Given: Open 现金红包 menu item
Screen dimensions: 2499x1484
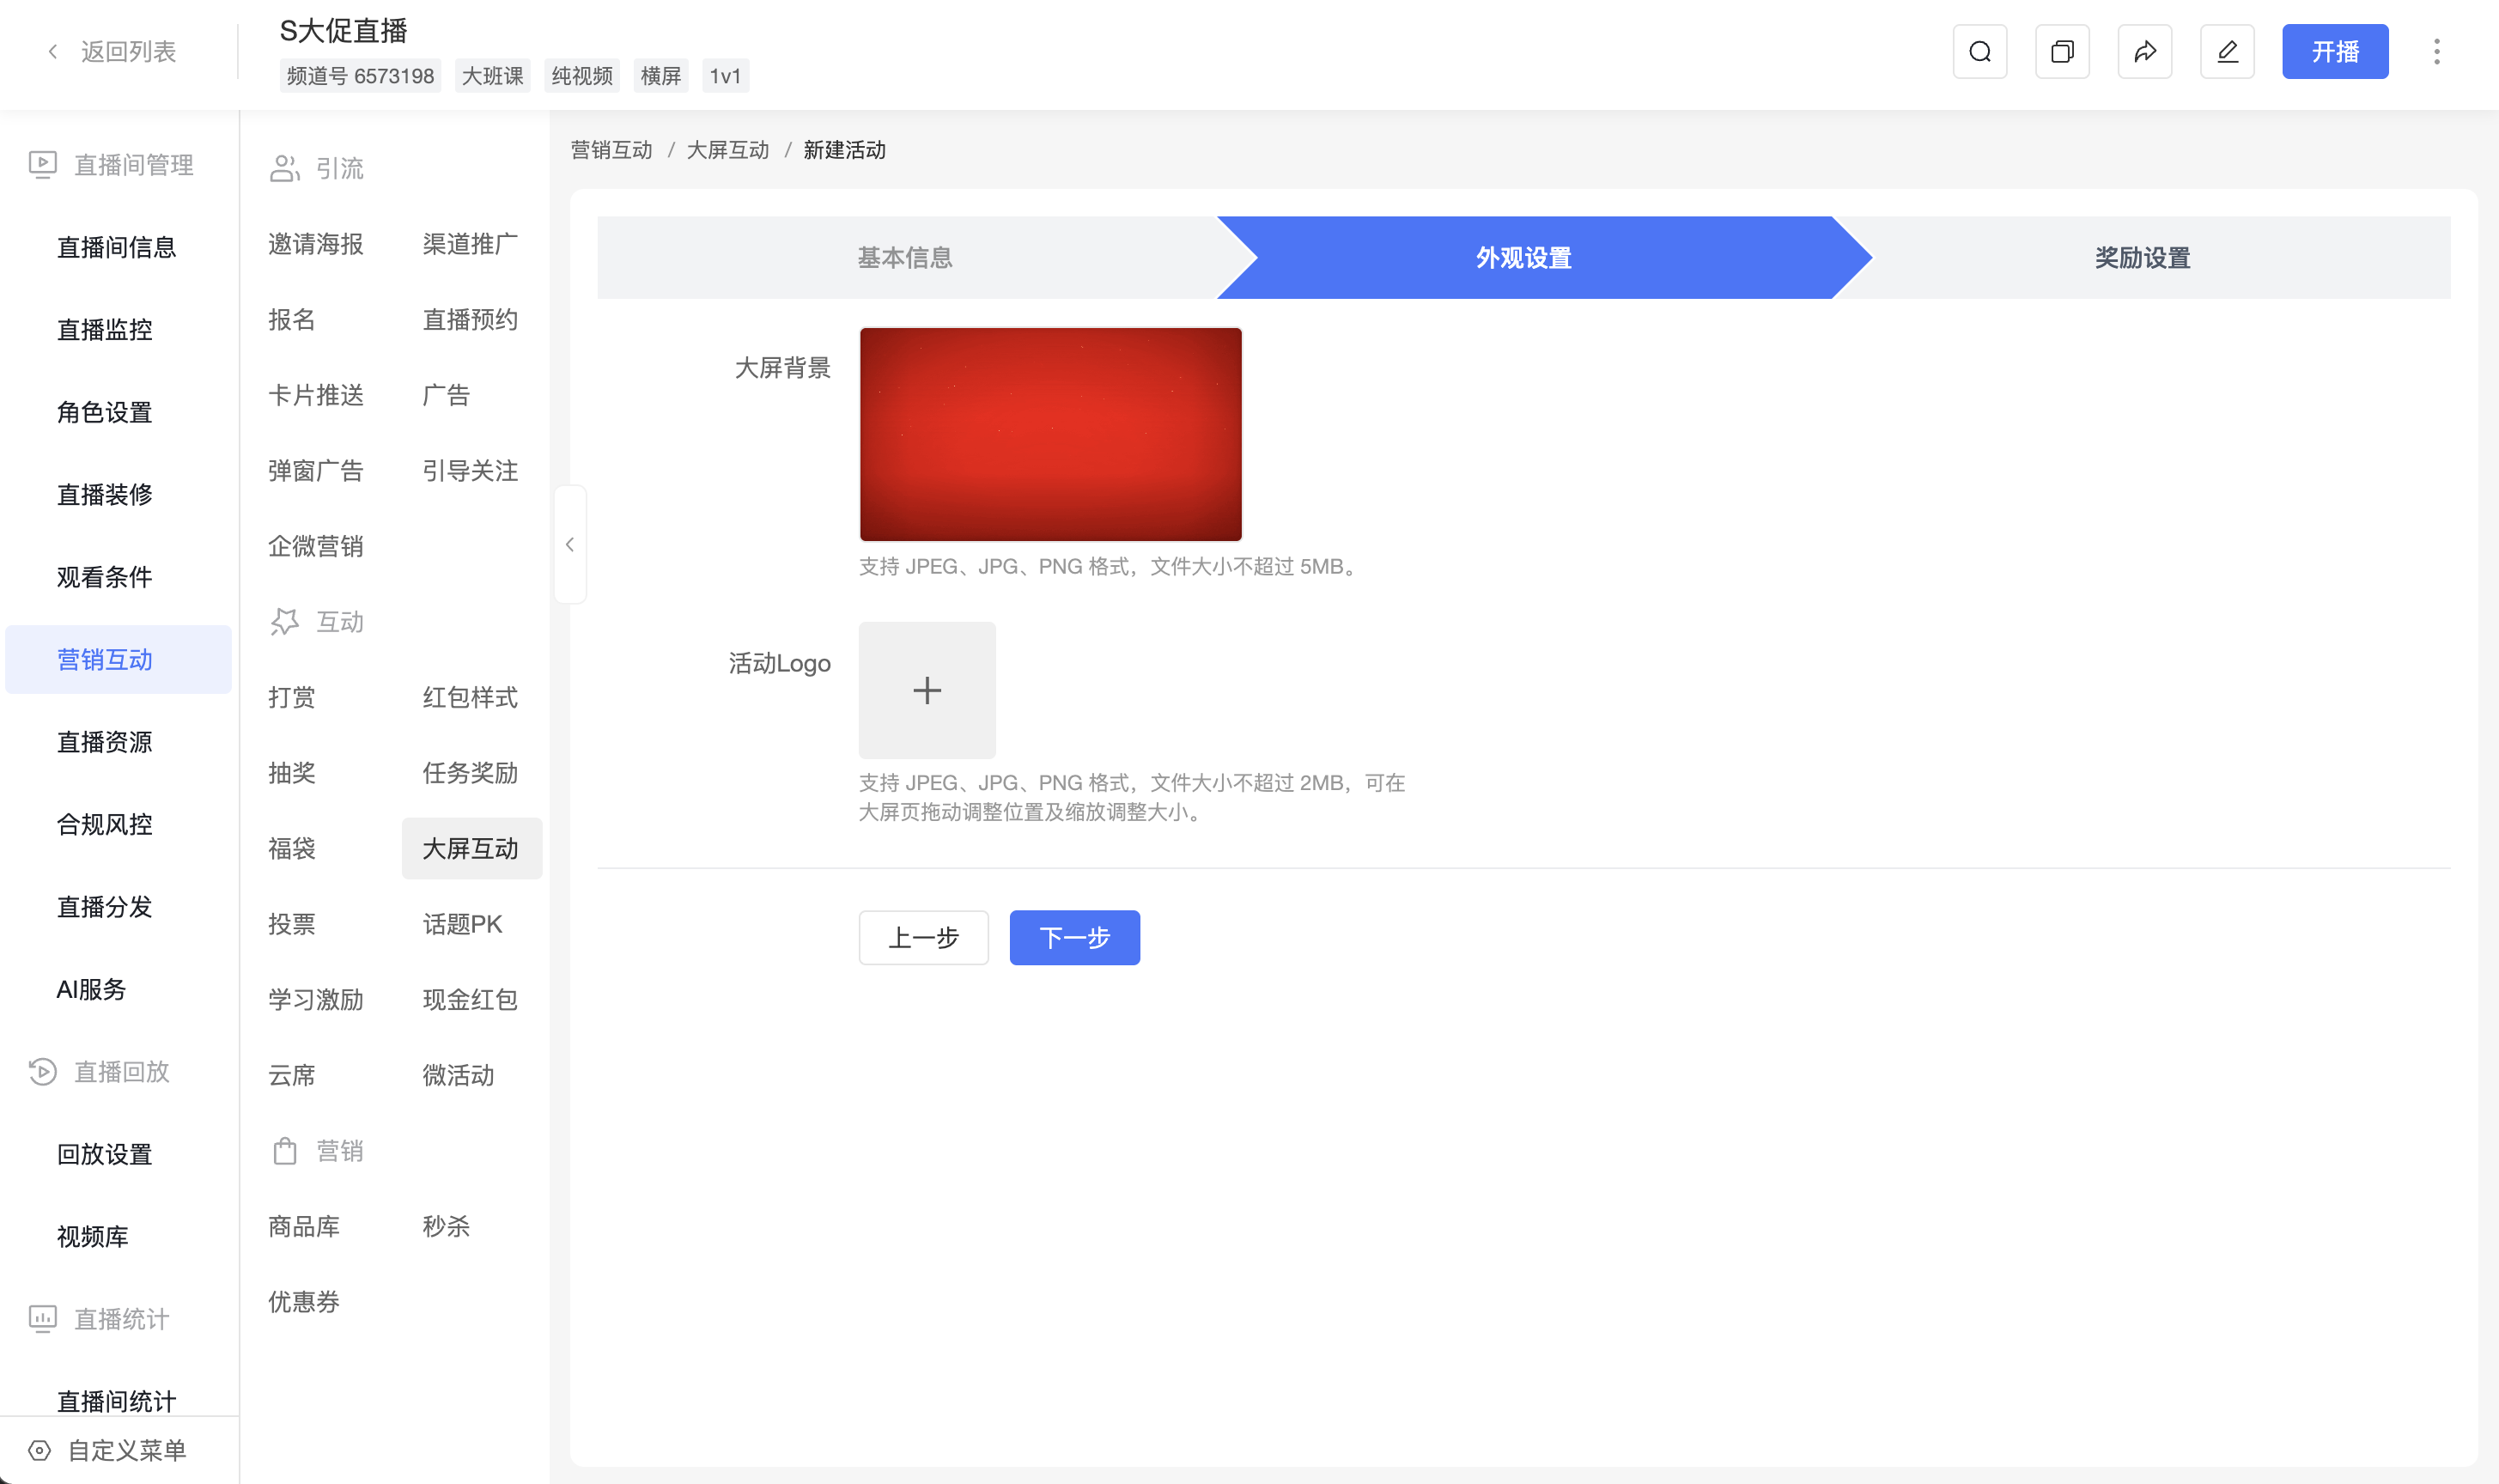Looking at the screenshot, I should pos(470,999).
